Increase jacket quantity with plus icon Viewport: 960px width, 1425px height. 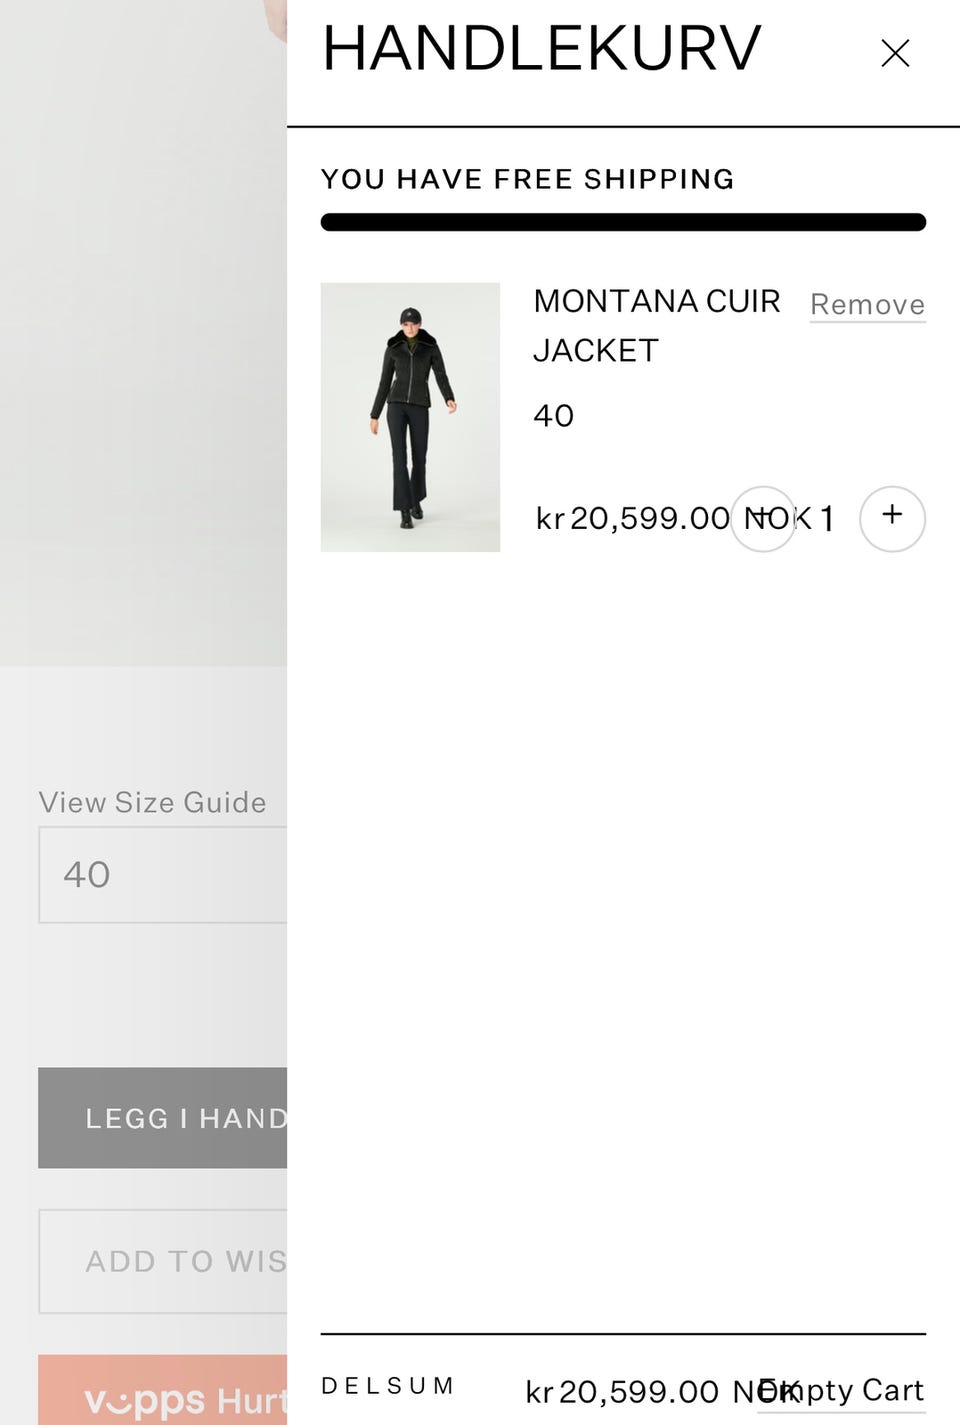point(892,518)
